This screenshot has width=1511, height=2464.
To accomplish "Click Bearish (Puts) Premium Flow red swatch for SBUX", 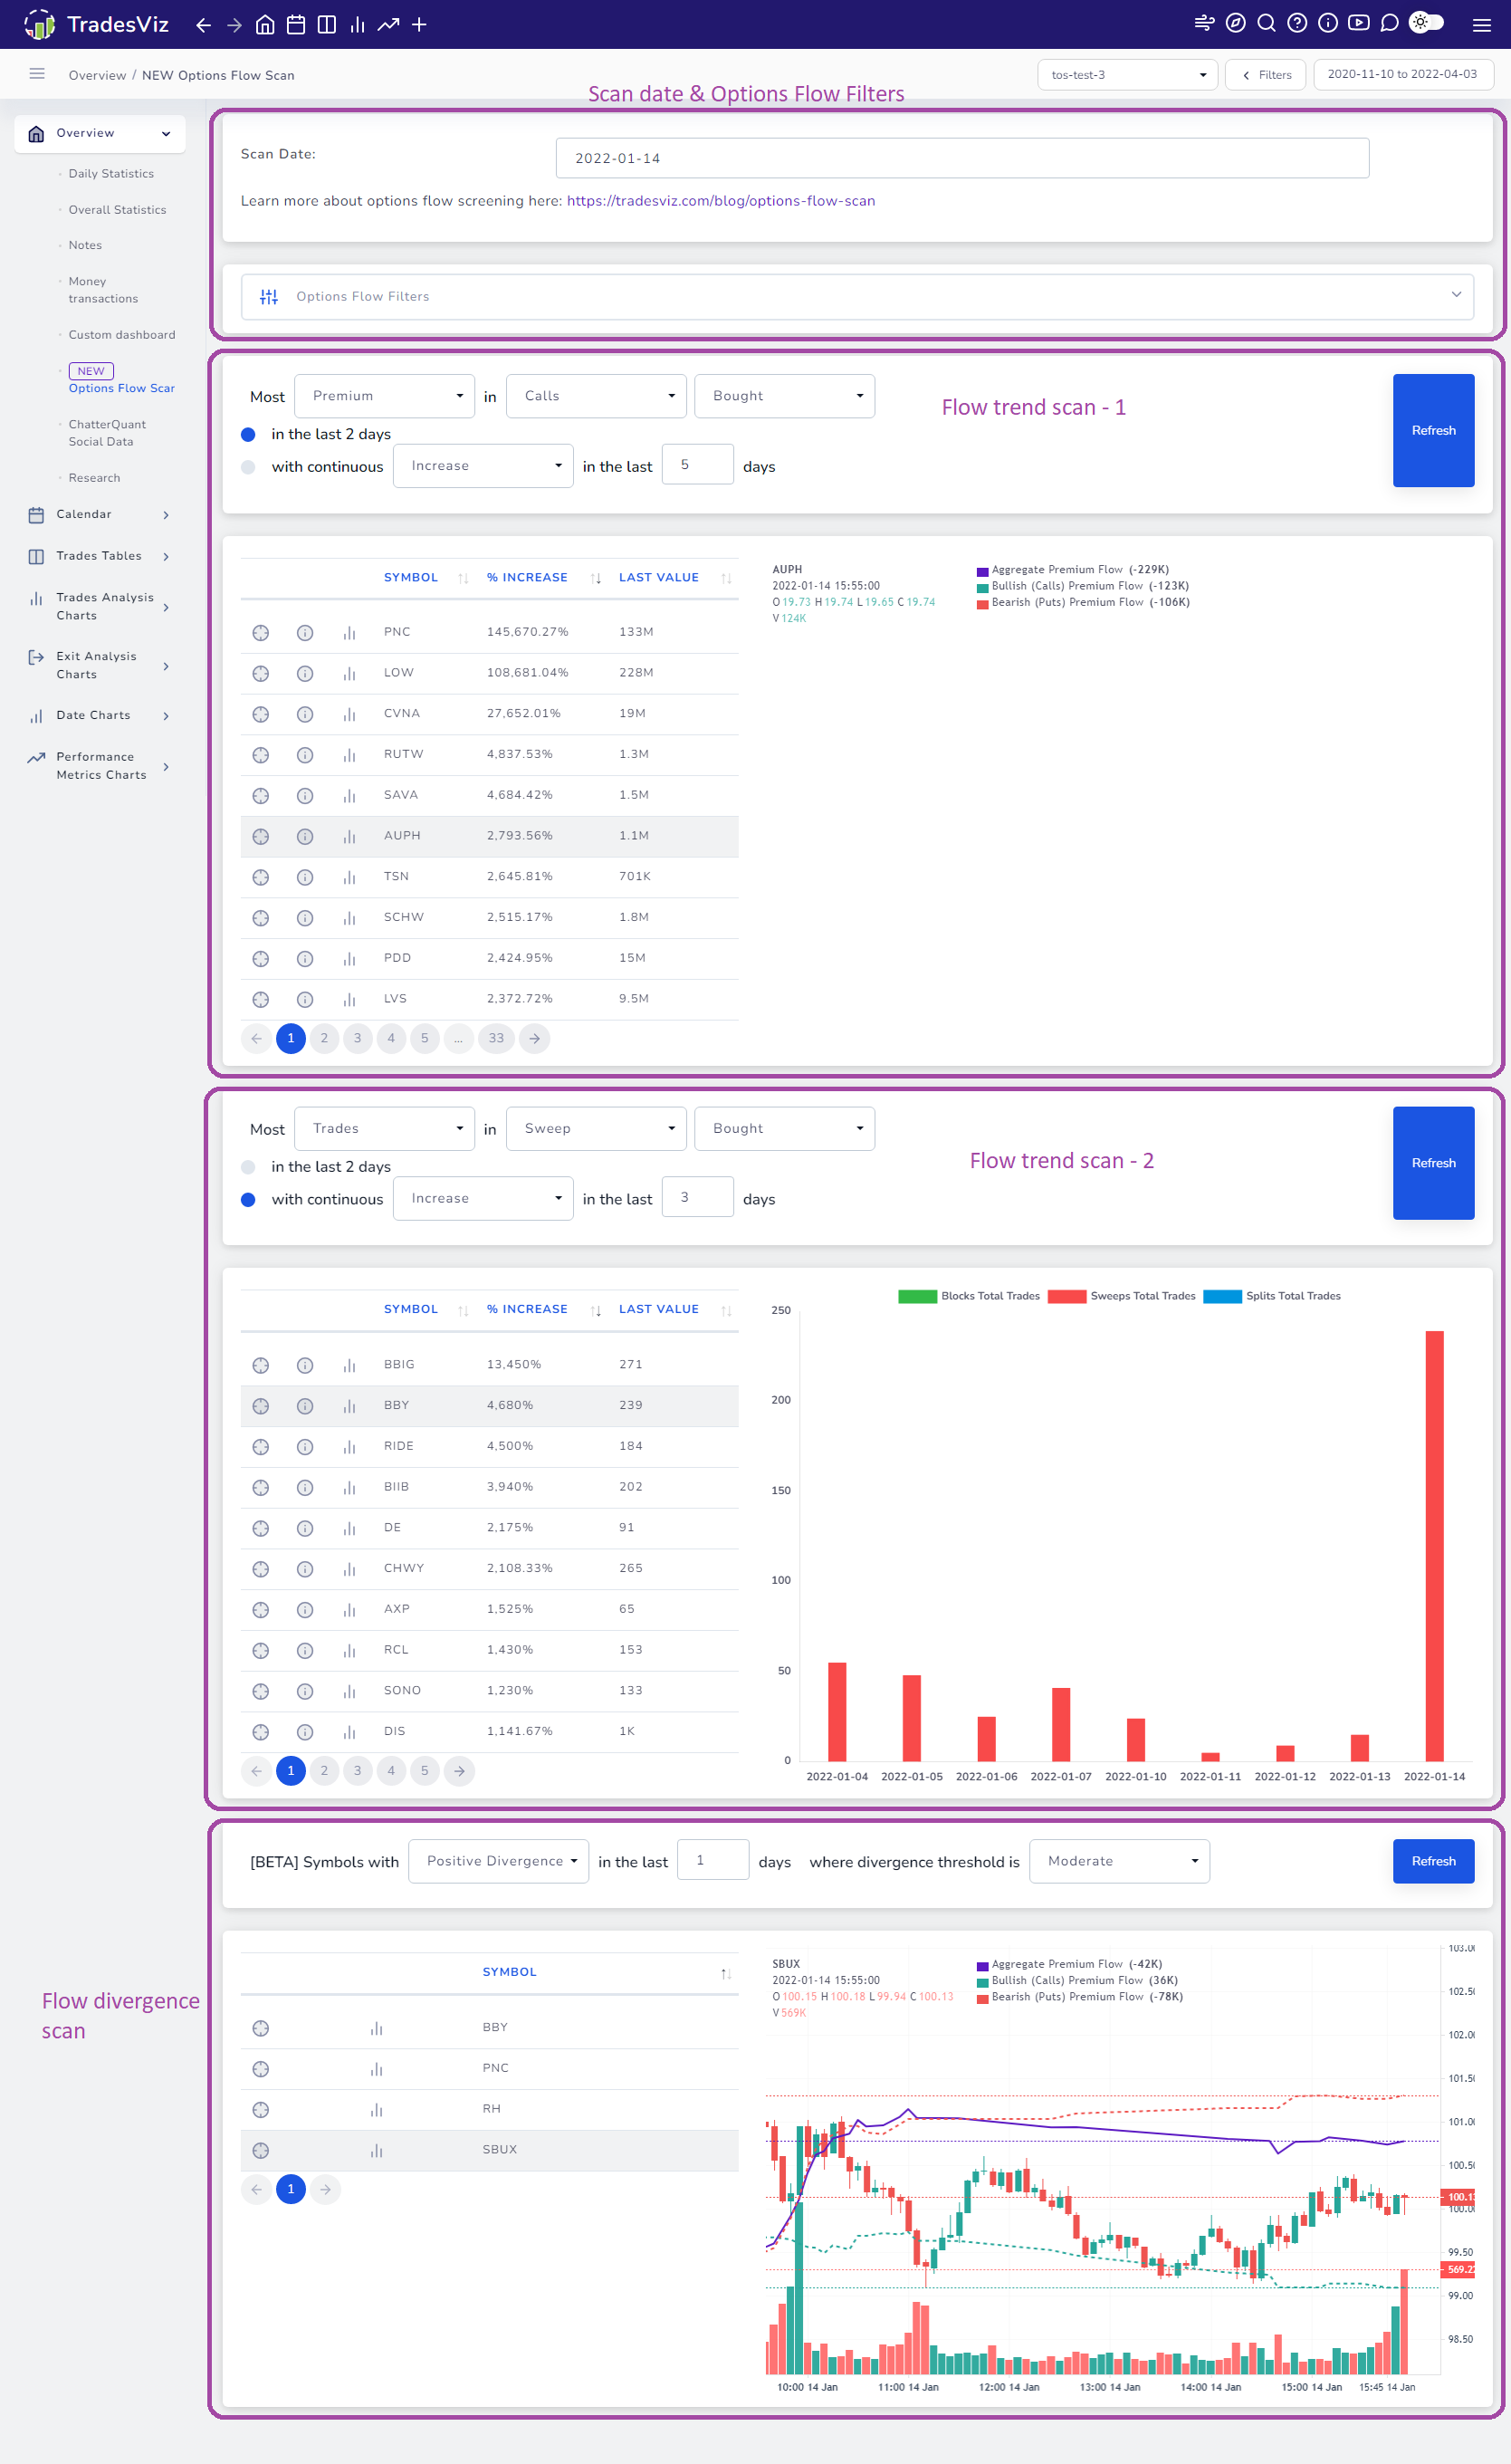I will tap(982, 1998).
